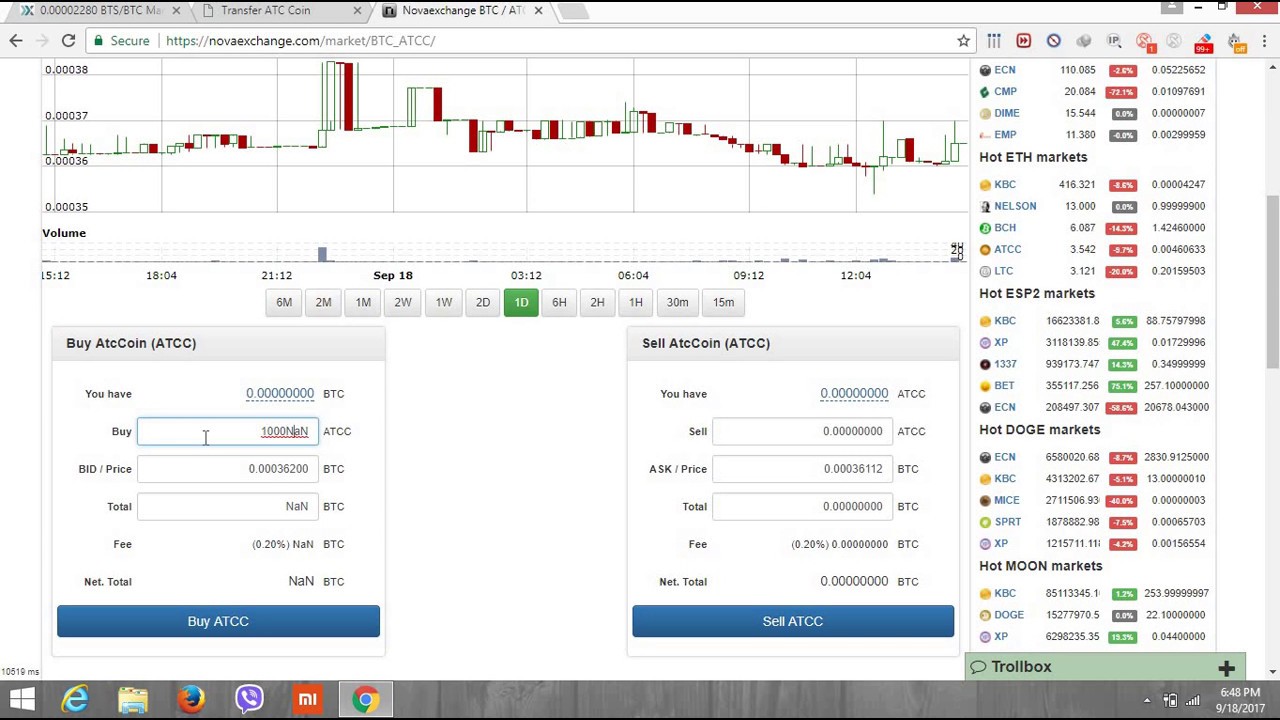Open the Windows Start menu
Image resolution: width=1280 pixels, height=720 pixels.
tap(22, 699)
